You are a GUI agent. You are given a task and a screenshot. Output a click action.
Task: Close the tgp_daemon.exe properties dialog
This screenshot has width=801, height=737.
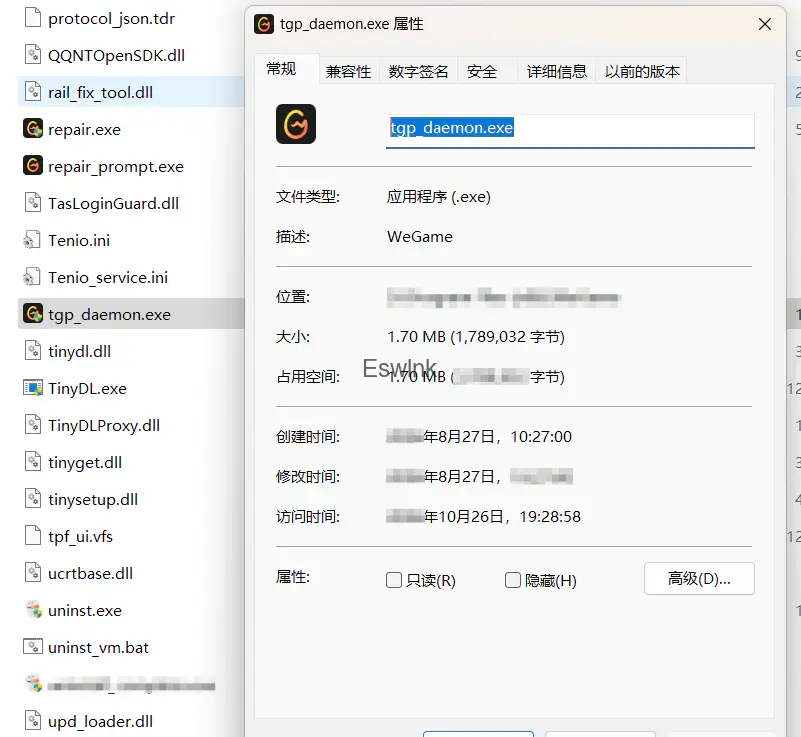point(765,24)
